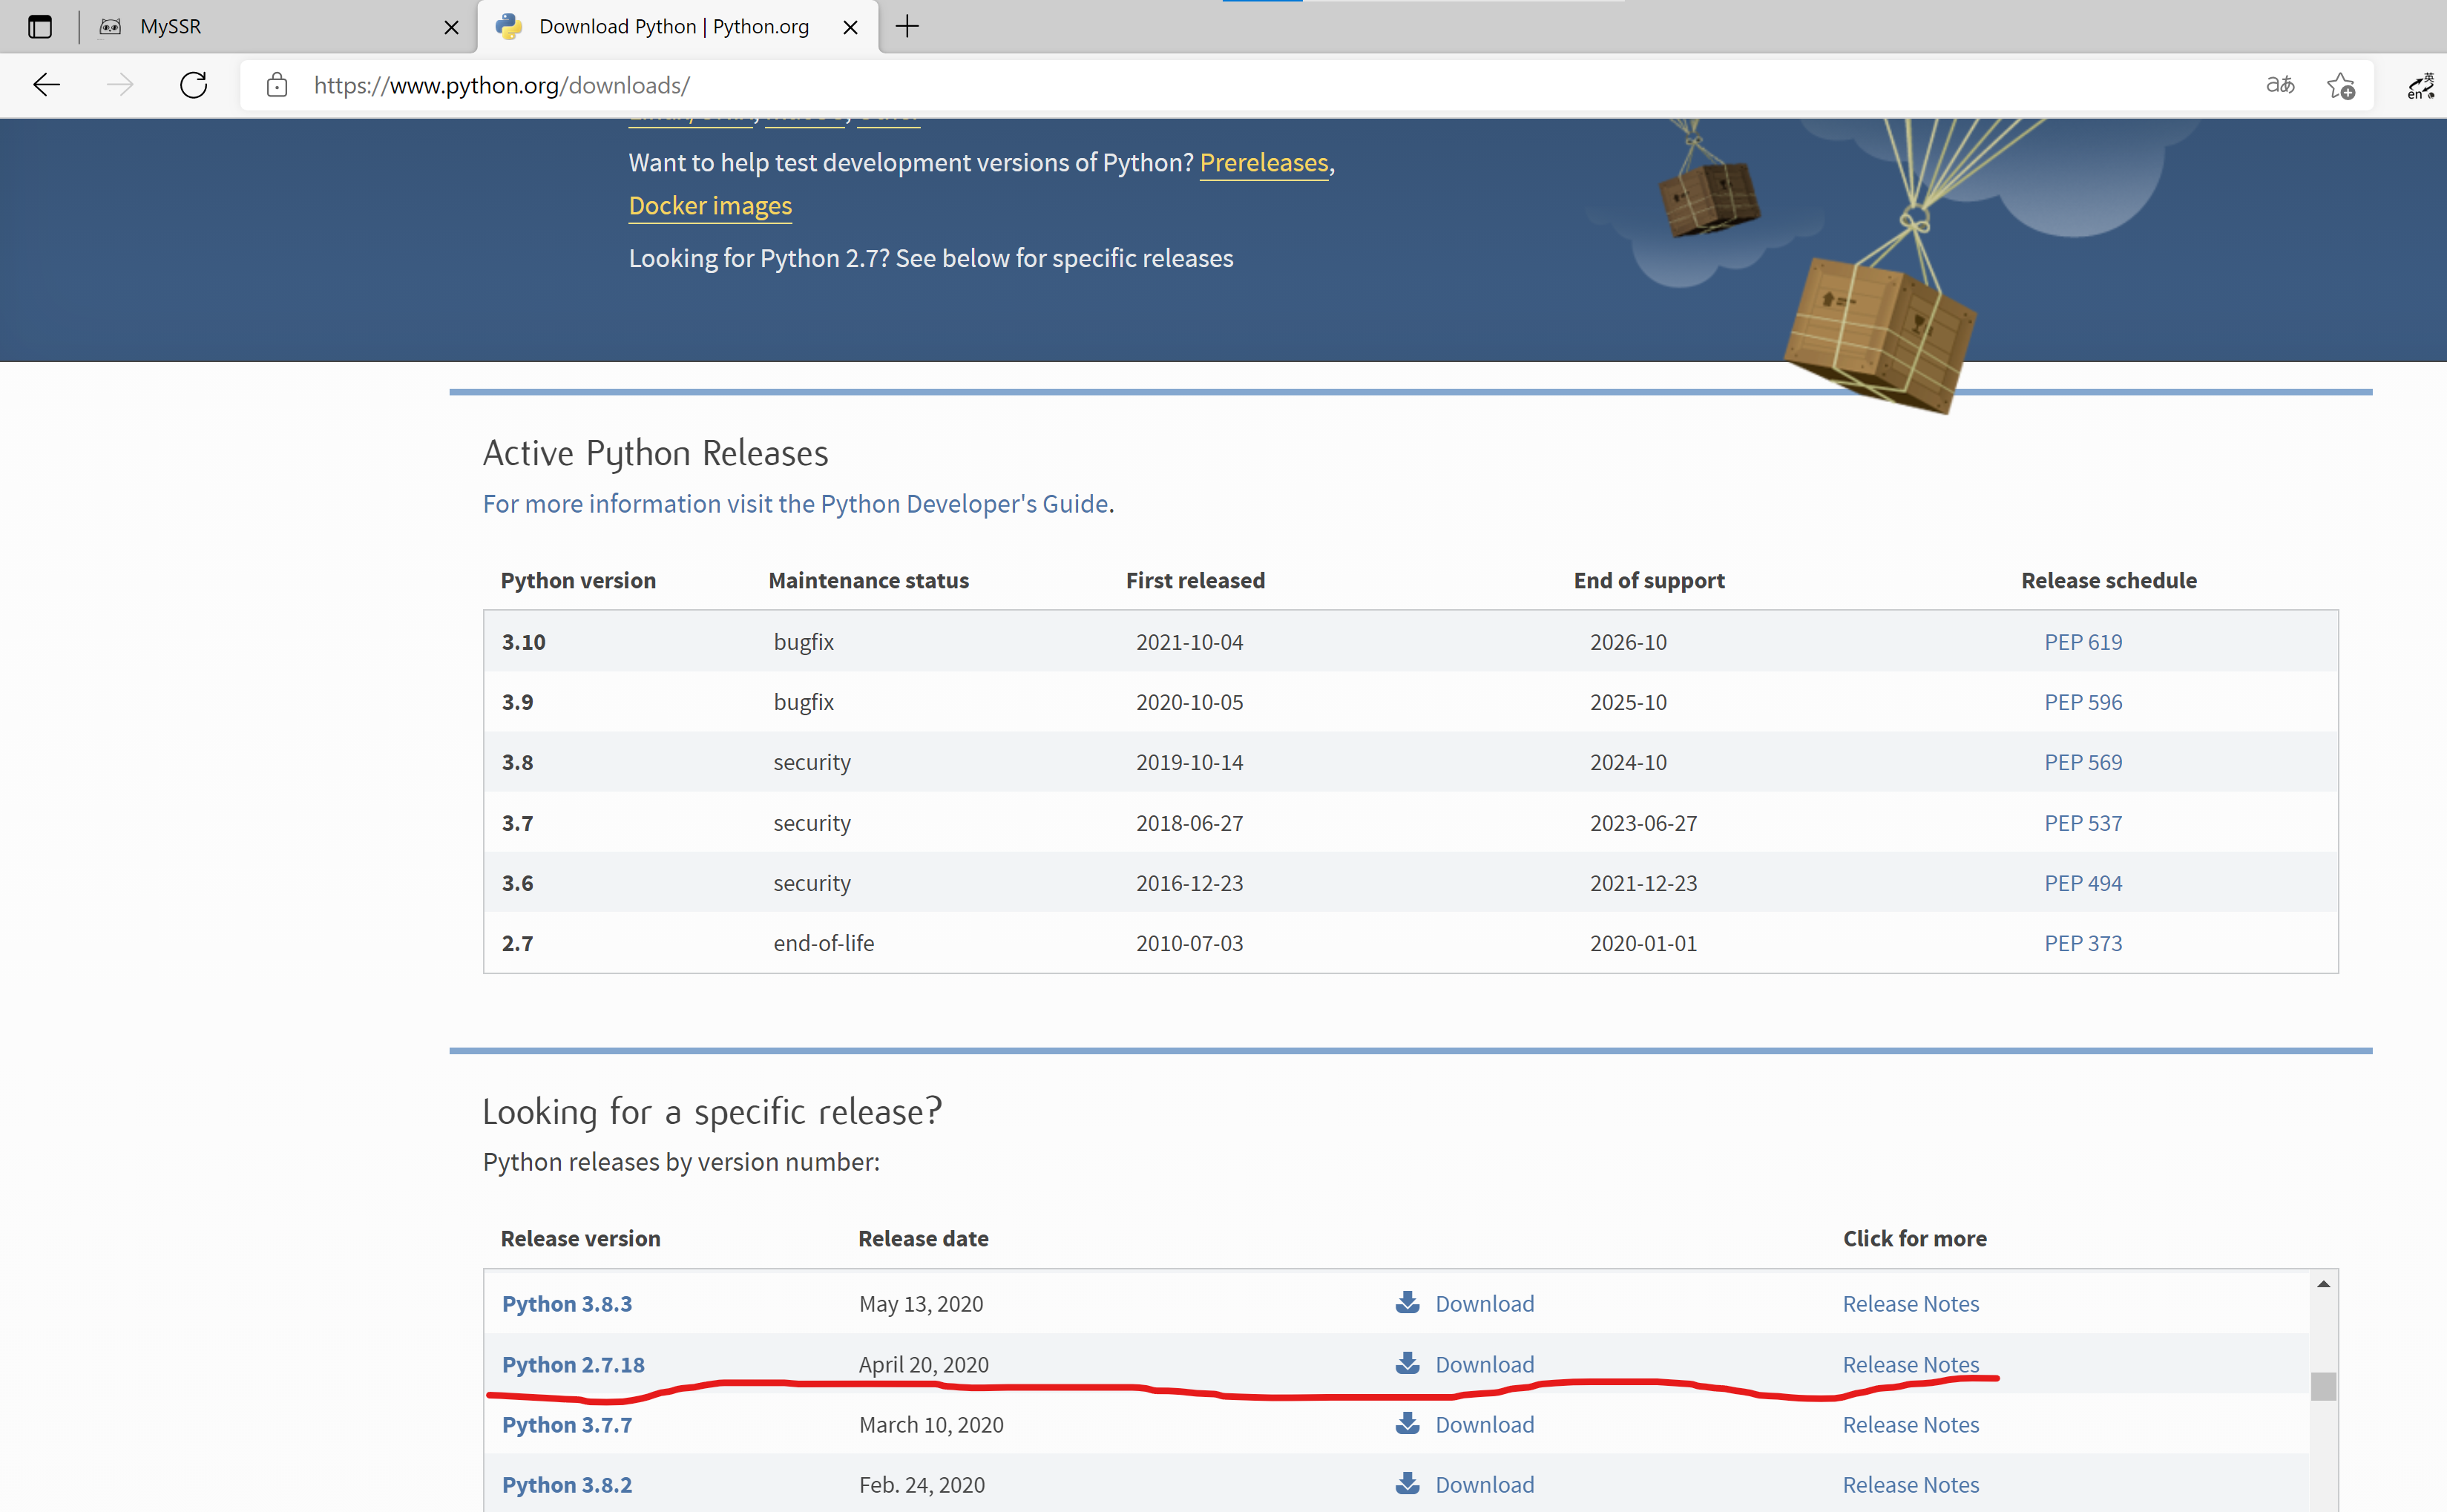Open the tab actions menu icon
This screenshot has height=1512, width=2447.
click(x=40, y=27)
